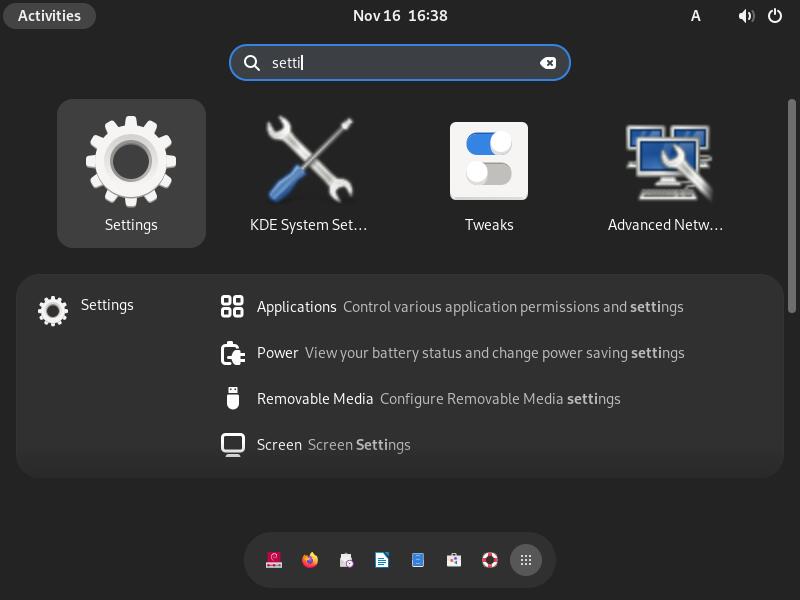Viewport: 800px width, 600px height.
Task: Click 'Configure Removable Media settings' text
Action: click(x=500, y=398)
